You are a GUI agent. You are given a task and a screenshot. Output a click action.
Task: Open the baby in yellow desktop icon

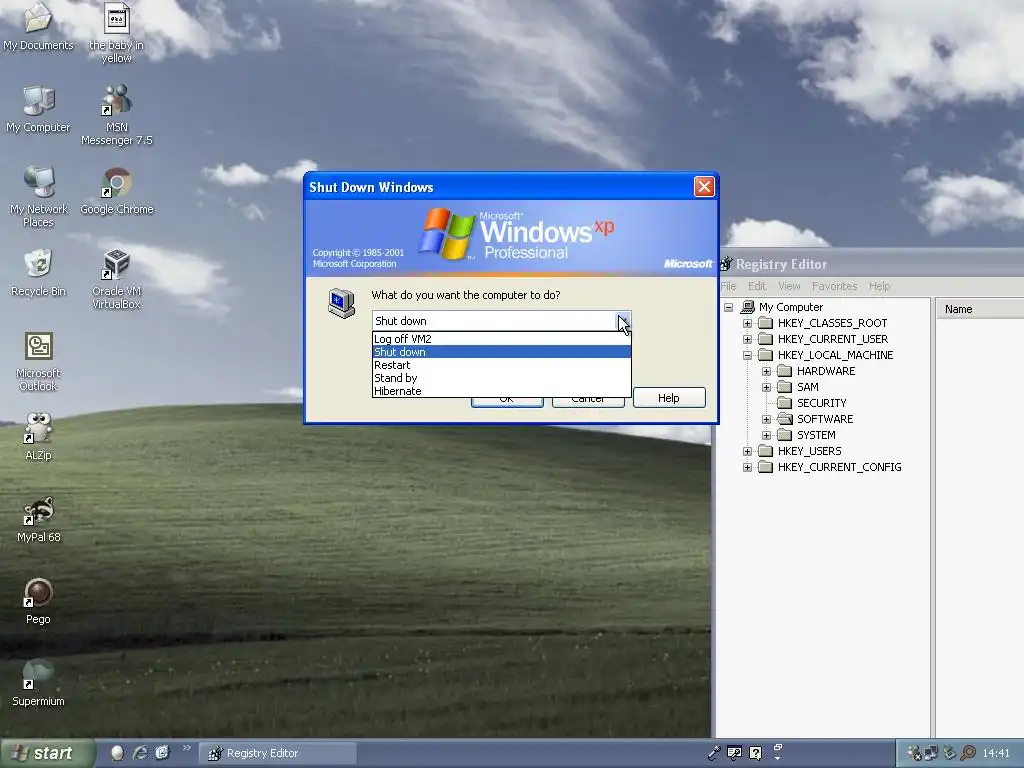pyautogui.click(x=116, y=33)
